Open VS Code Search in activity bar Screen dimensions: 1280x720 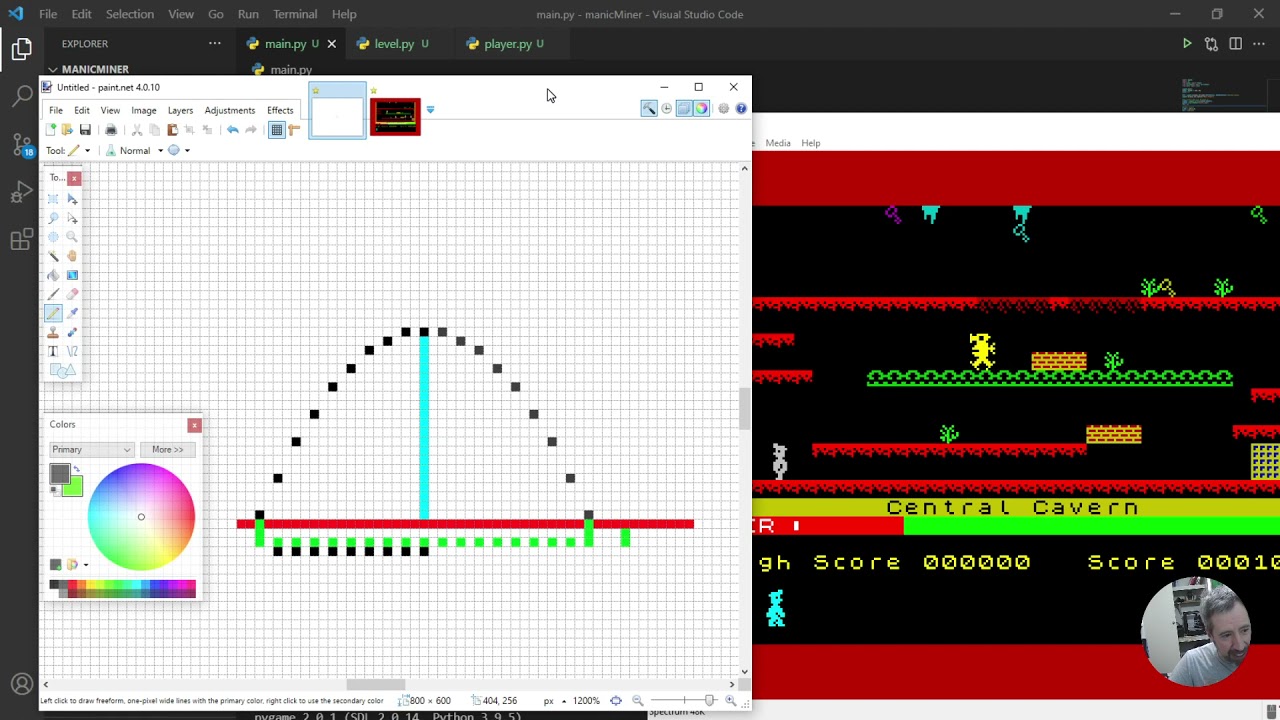[x=21, y=96]
